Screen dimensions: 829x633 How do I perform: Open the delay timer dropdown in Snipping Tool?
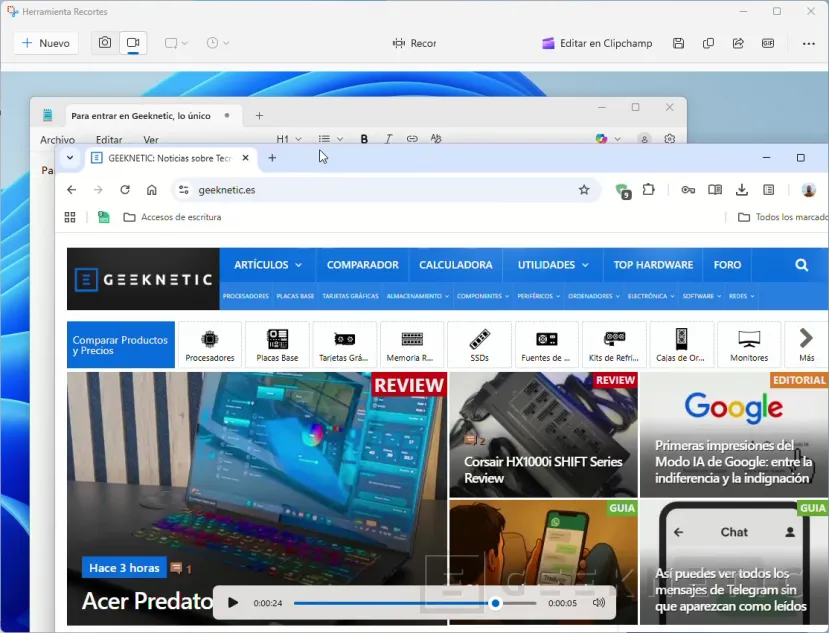click(x=215, y=43)
